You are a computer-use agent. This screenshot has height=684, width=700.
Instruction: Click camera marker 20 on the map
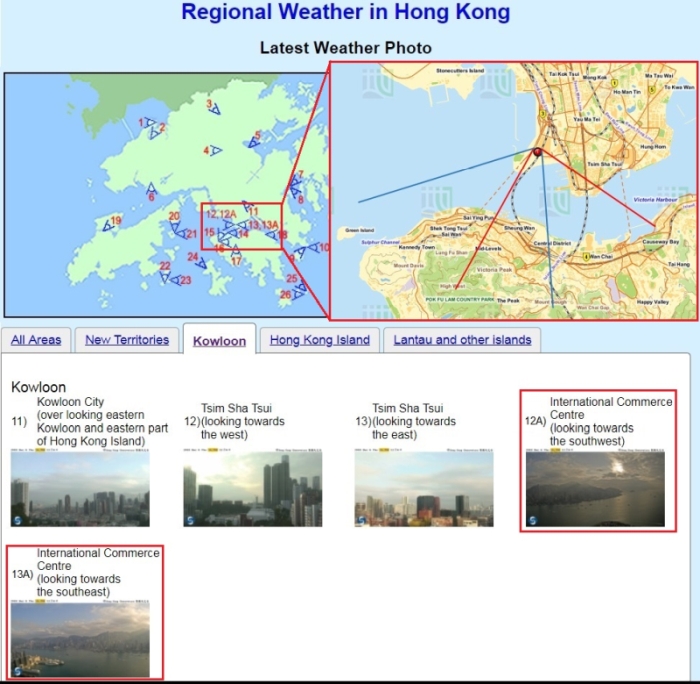[x=176, y=227]
